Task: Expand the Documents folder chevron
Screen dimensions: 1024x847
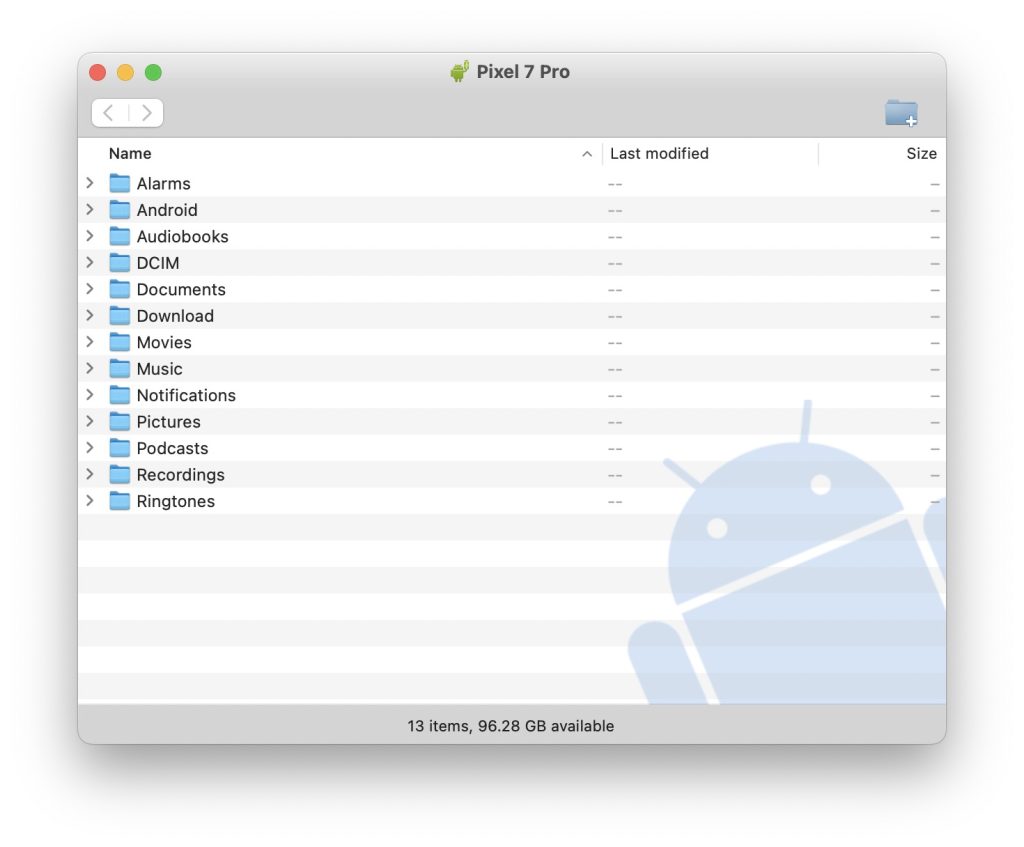Action: click(x=90, y=289)
